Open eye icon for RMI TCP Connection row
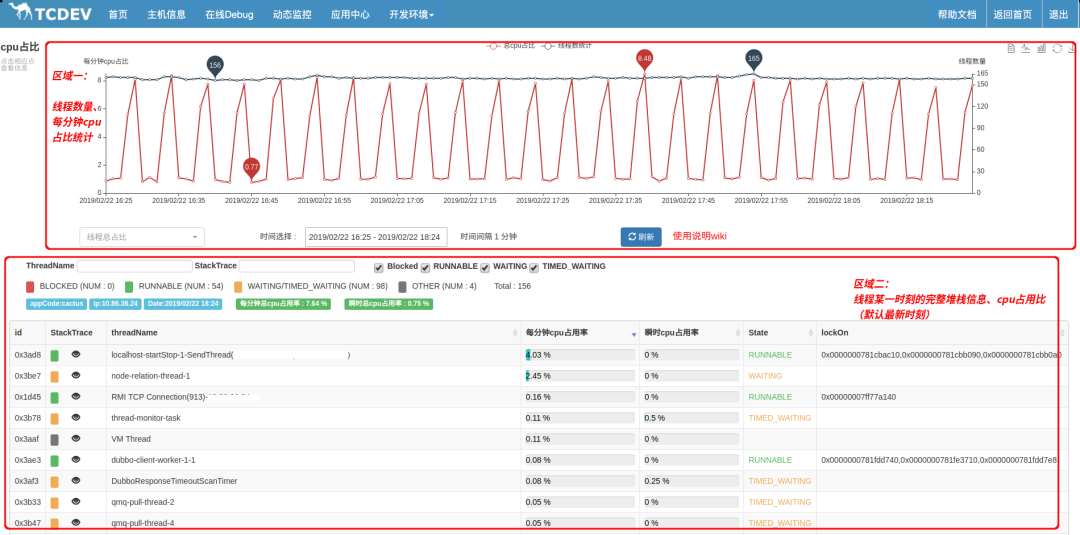Viewport: 1080px width, 535px height. (x=76, y=397)
